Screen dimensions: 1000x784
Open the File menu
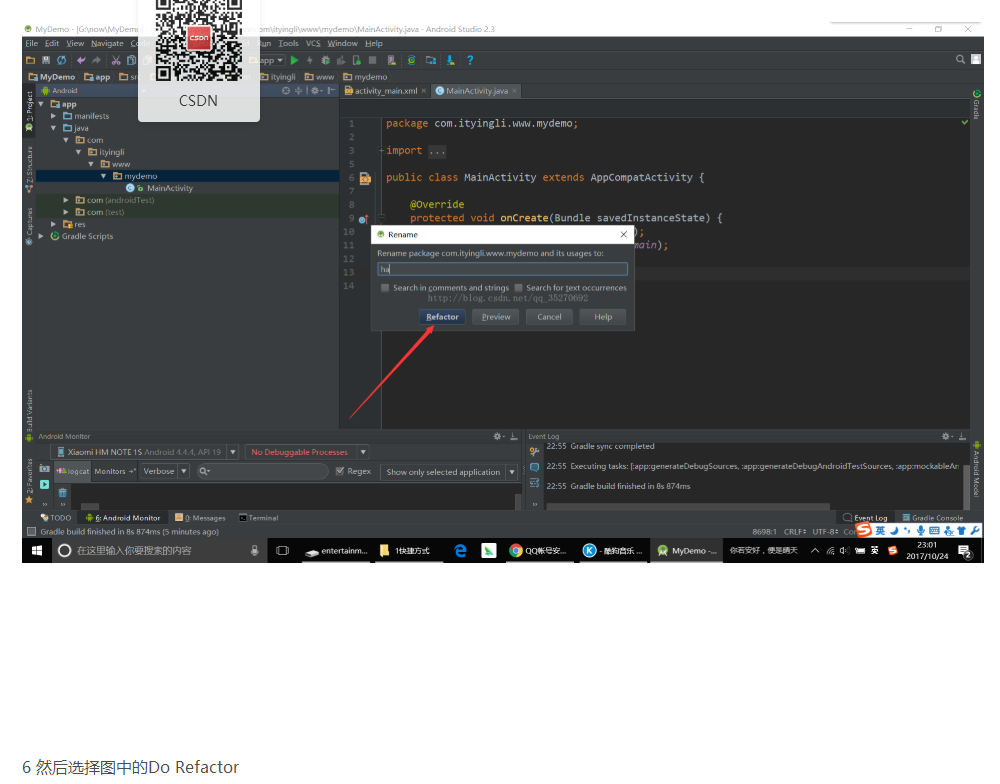coord(31,43)
